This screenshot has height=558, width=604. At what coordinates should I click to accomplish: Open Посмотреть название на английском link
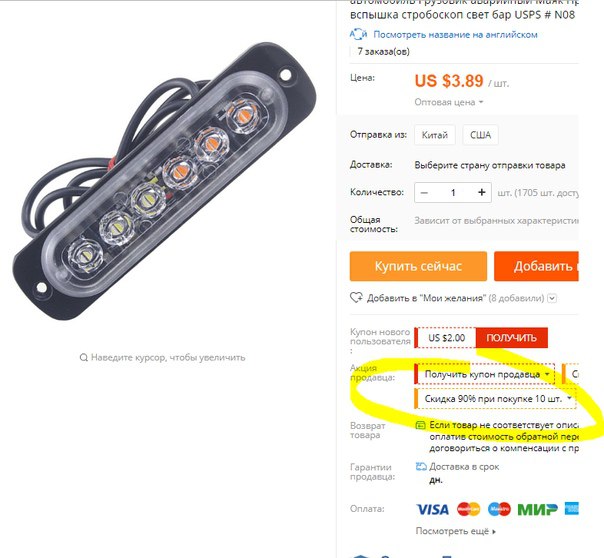[x=455, y=35]
